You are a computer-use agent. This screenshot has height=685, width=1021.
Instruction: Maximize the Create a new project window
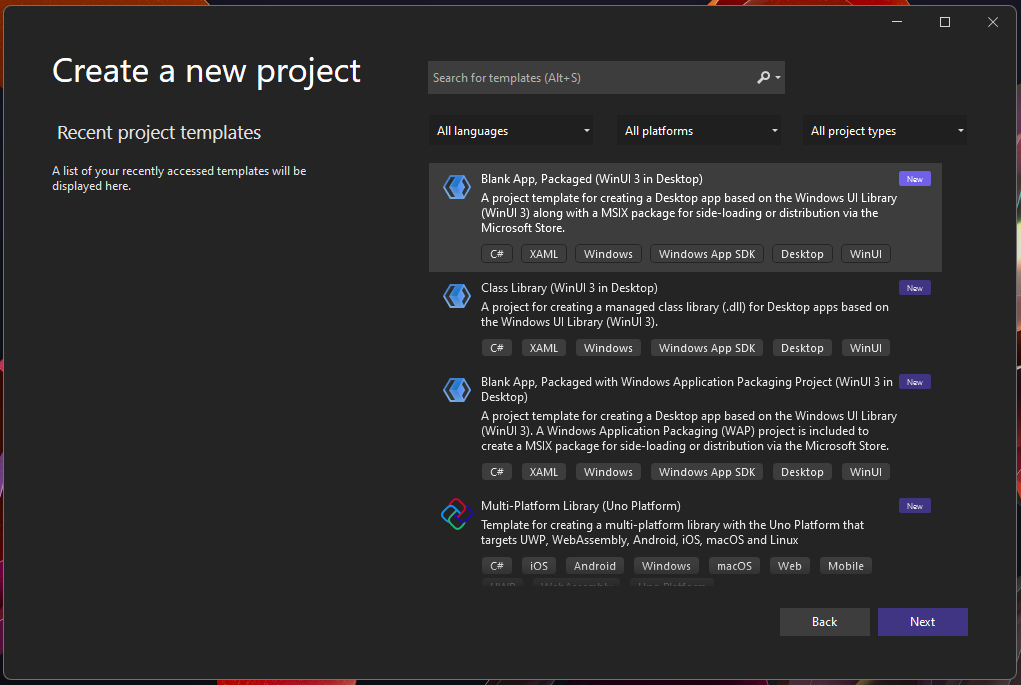(945, 22)
